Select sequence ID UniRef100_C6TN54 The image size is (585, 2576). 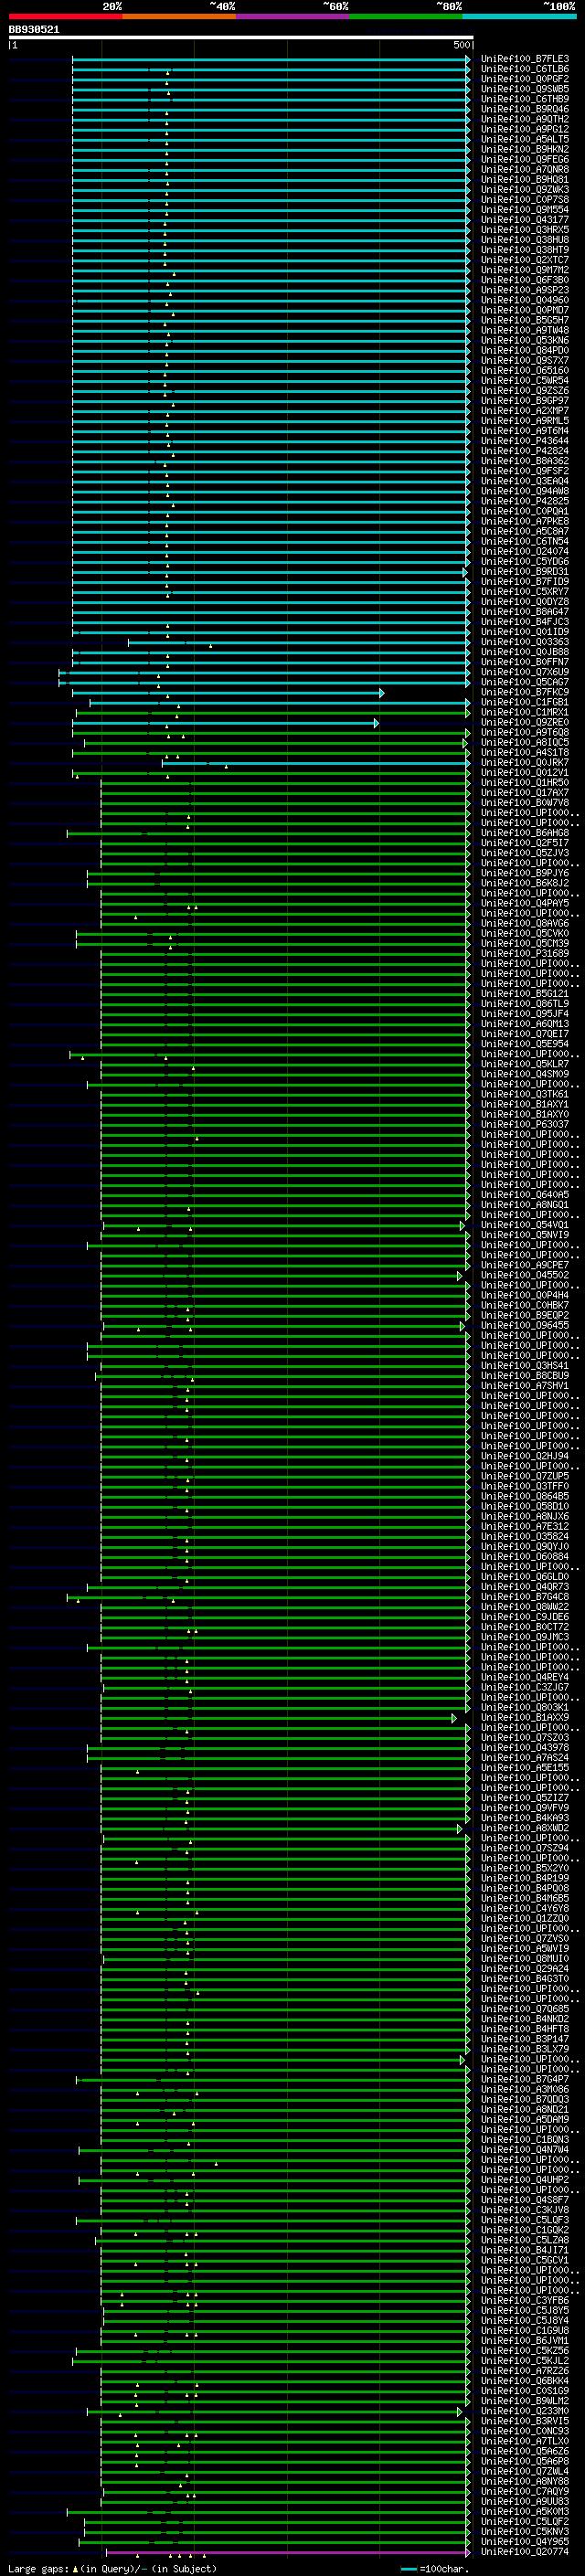point(524,541)
